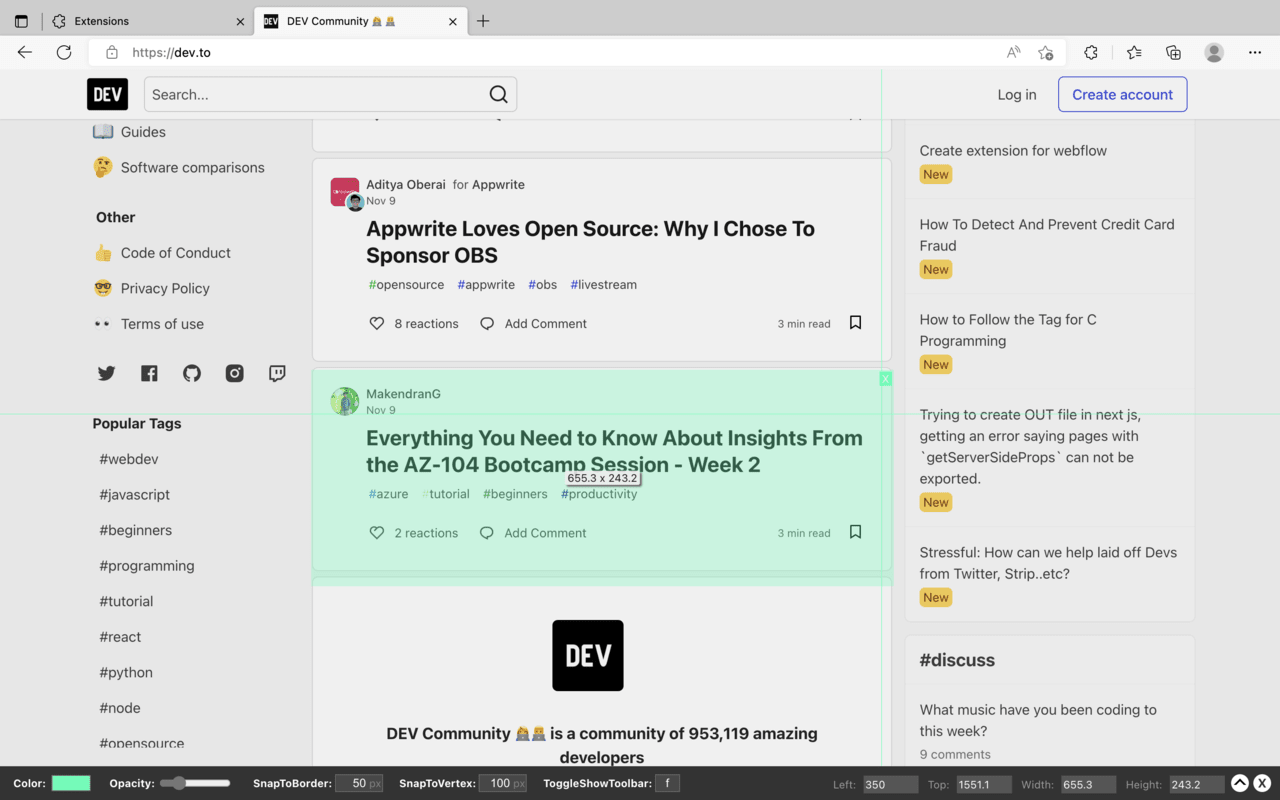Open Facebook social icon in sidebar
Image resolution: width=1280 pixels, height=800 pixels.
click(149, 373)
